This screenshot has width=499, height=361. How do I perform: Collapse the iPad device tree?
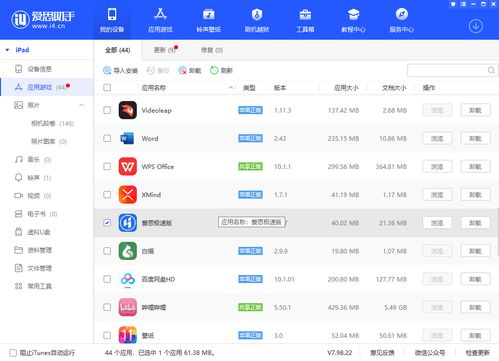[x=7, y=50]
